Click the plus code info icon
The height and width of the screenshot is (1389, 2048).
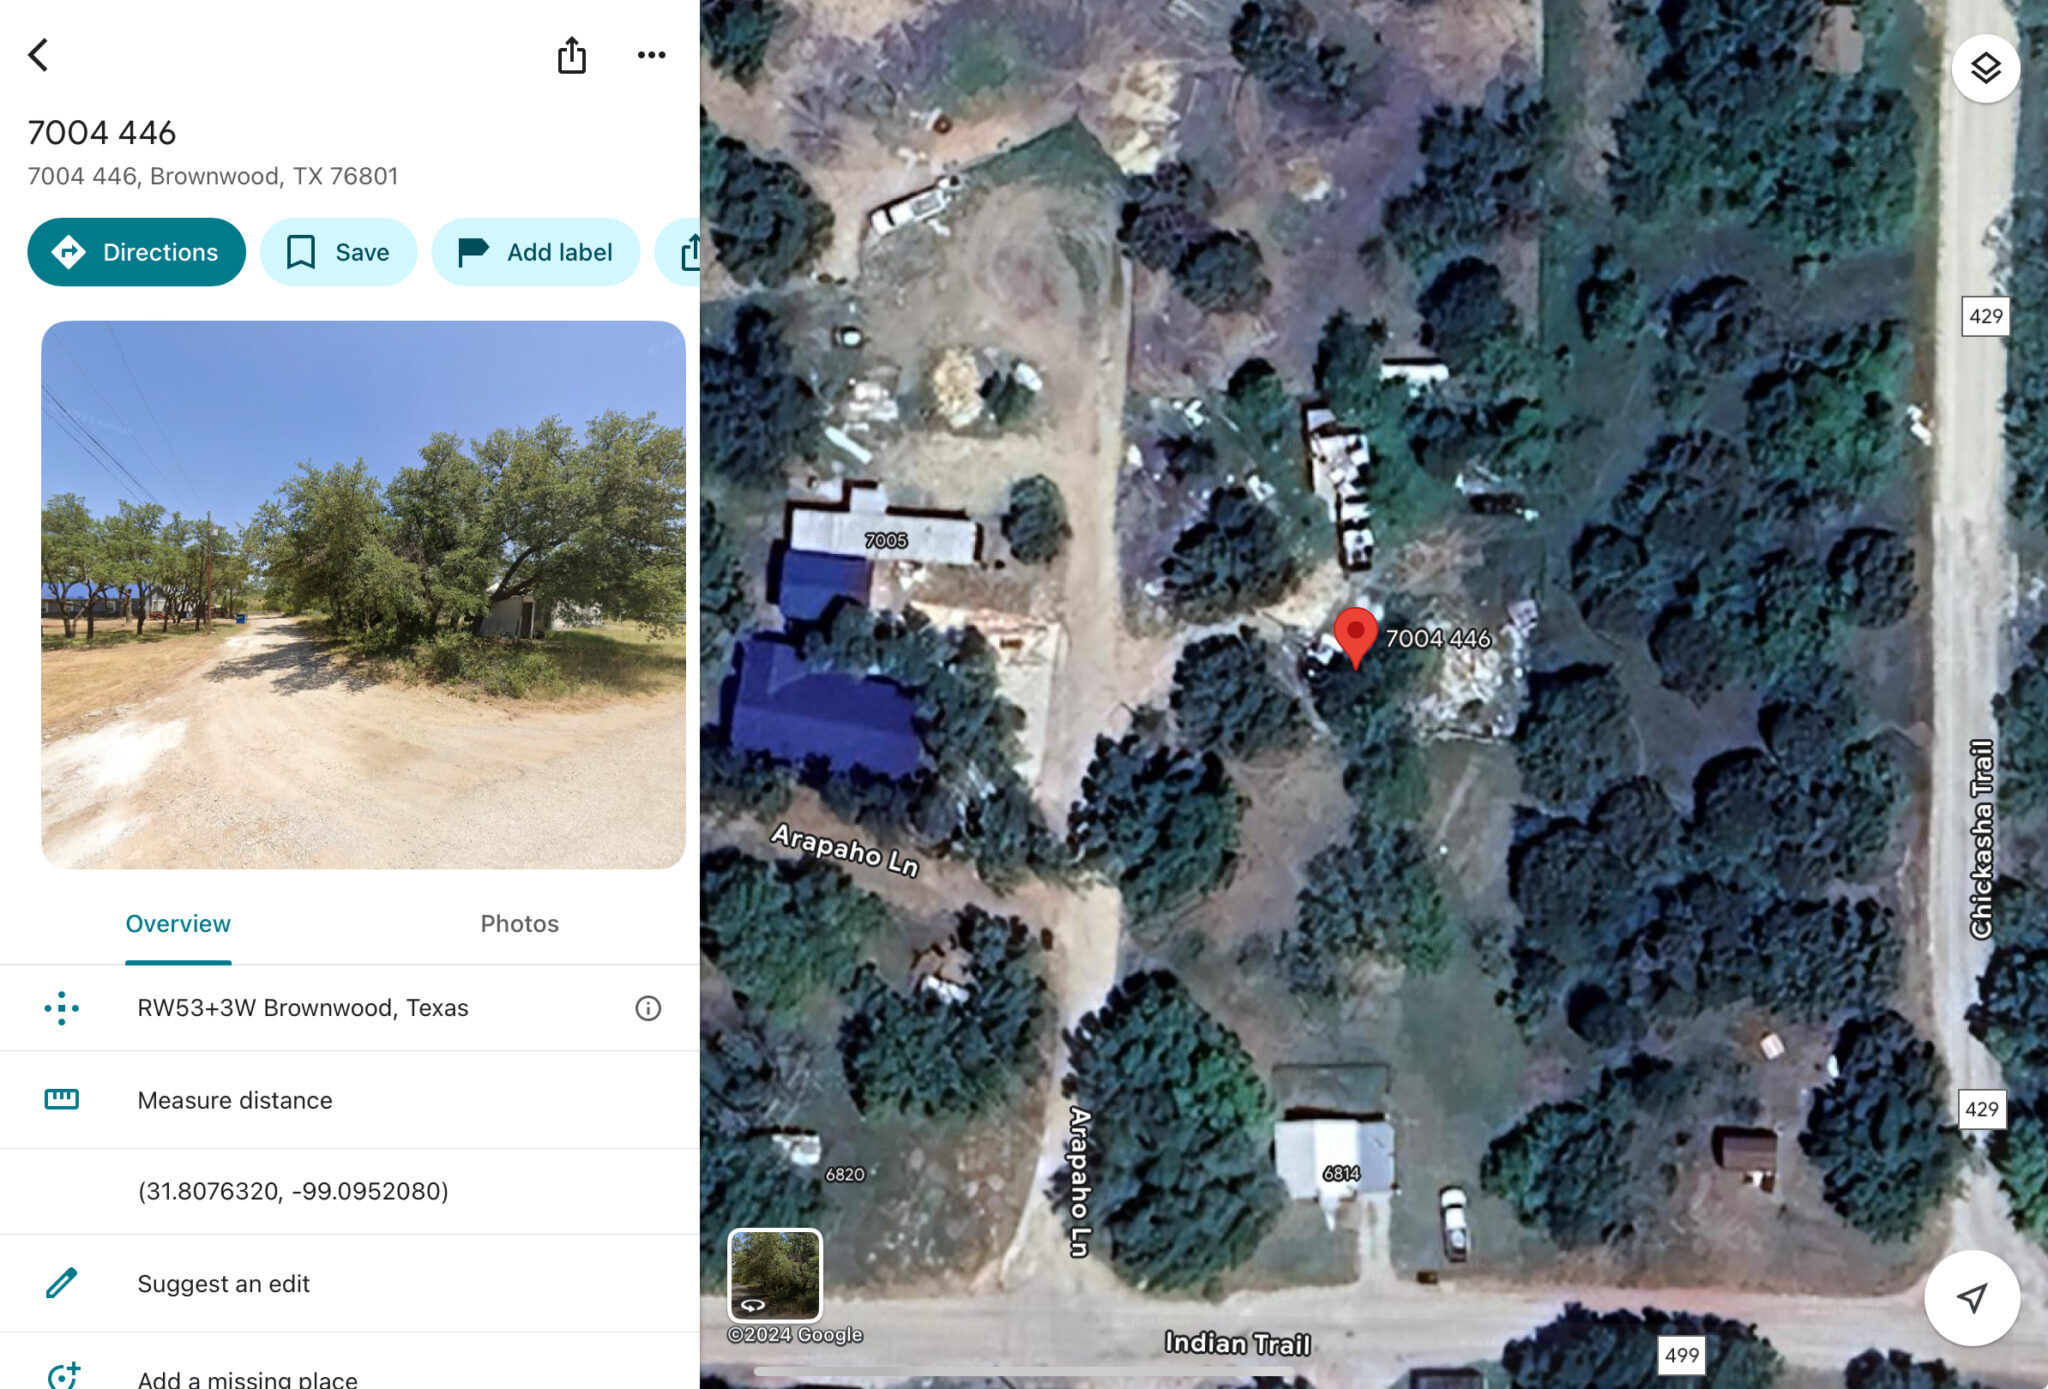[648, 1008]
